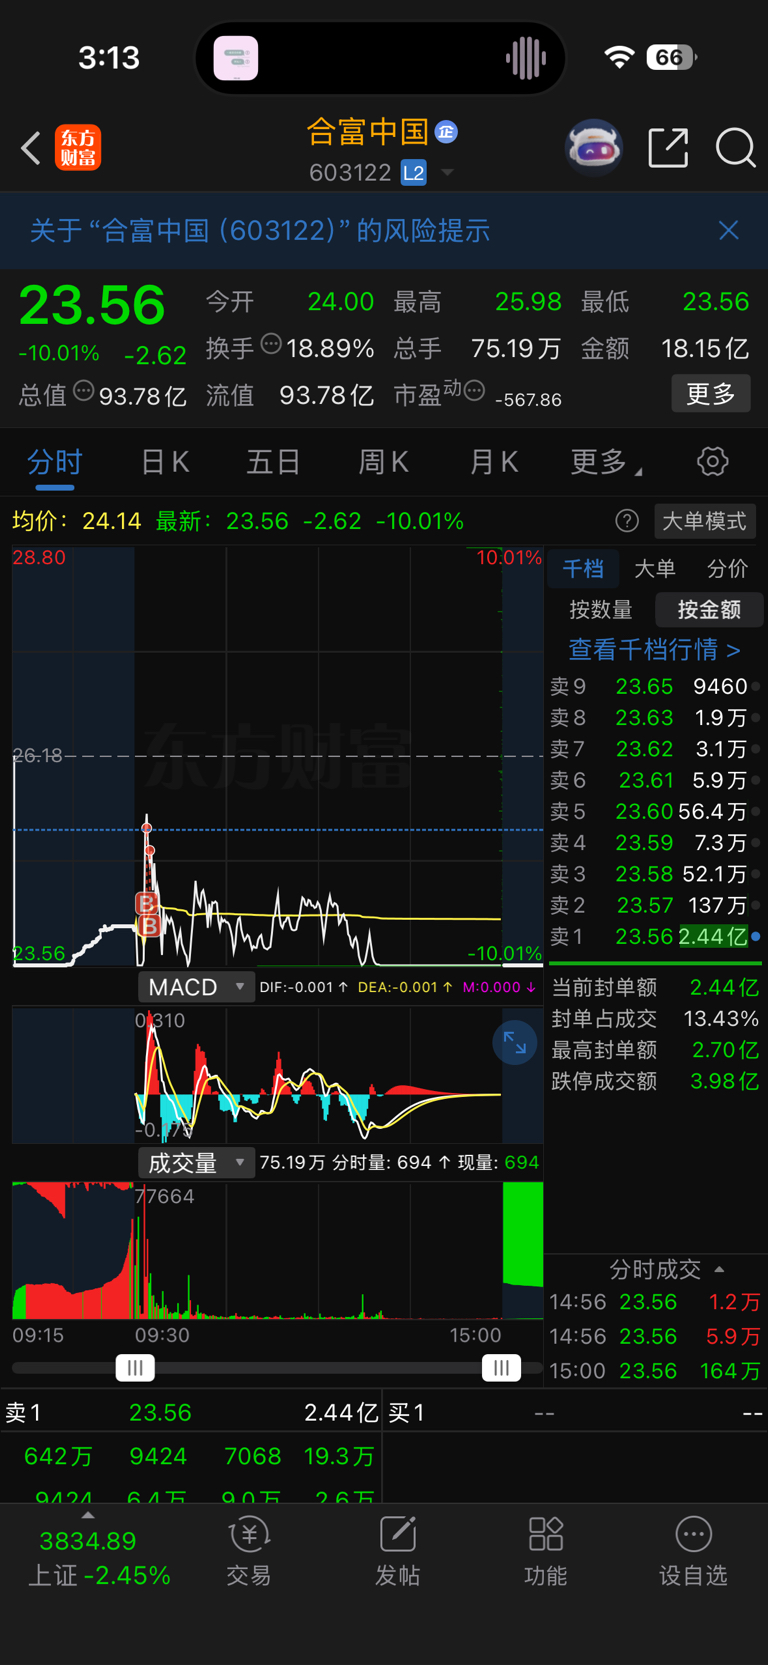
Task: Tap the Dynamic Island app icon
Action: [x=236, y=58]
